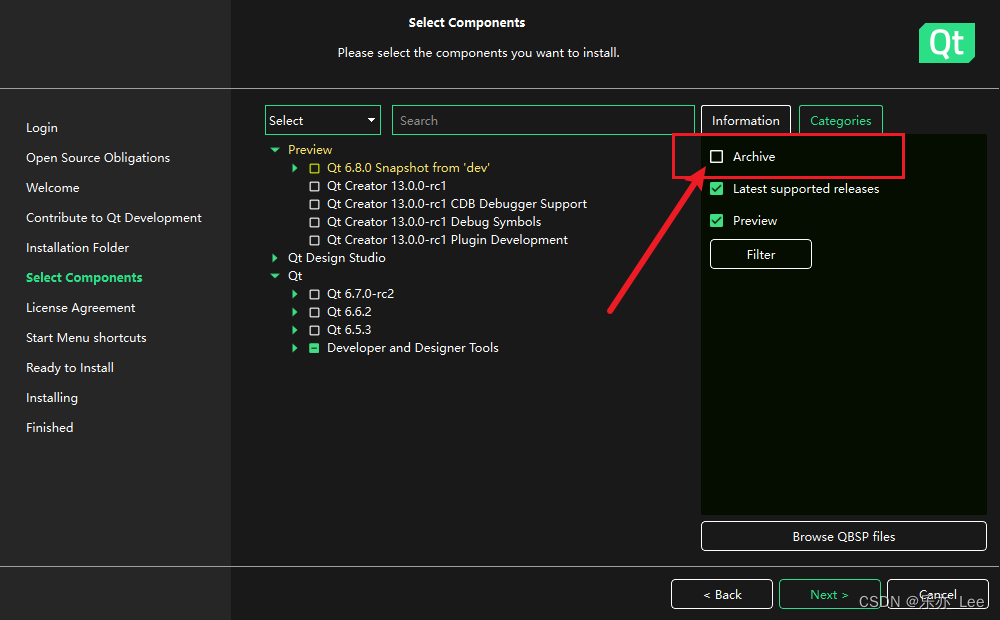The height and width of the screenshot is (620, 1000).
Task: Check Qt Creator 13.0.0-rc1 CDB Debugger Support
Action: point(314,204)
